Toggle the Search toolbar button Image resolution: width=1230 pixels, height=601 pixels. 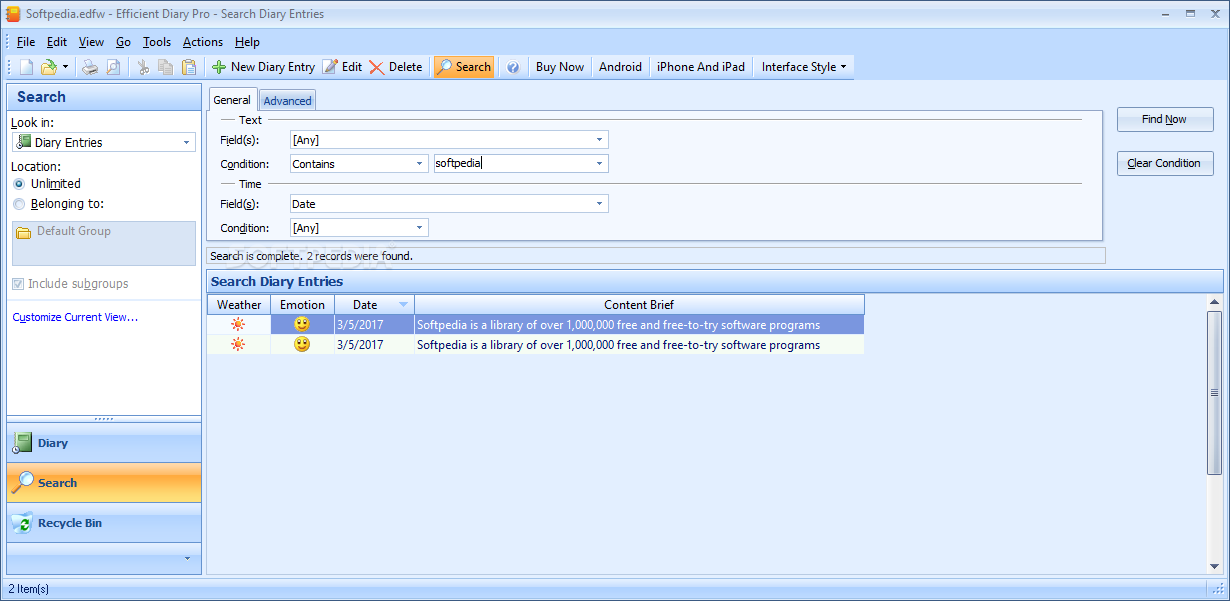pyautogui.click(x=464, y=67)
